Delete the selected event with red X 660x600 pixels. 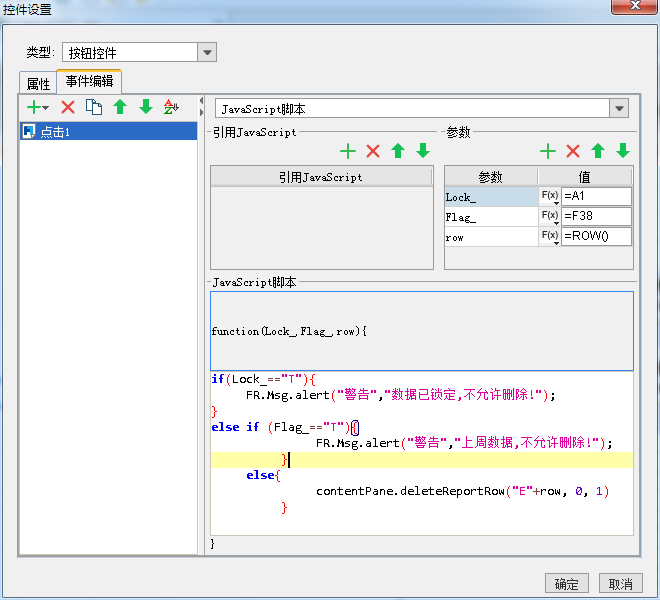(68, 107)
